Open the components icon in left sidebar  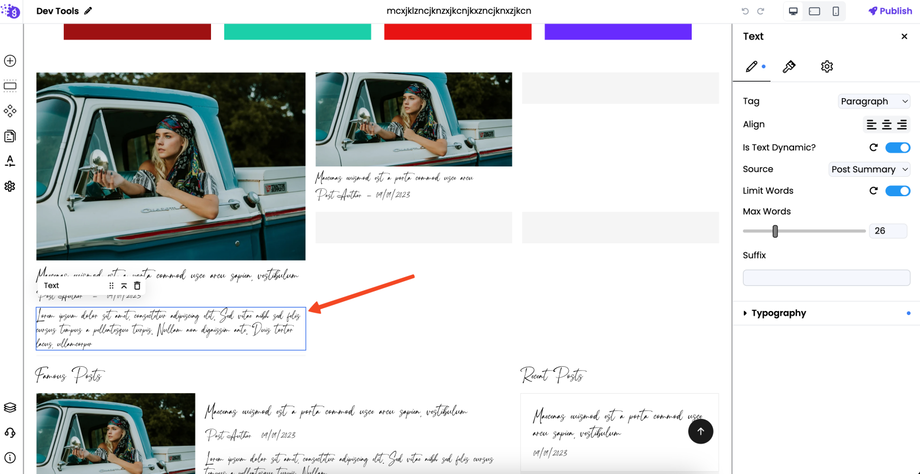(x=10, y=111)
